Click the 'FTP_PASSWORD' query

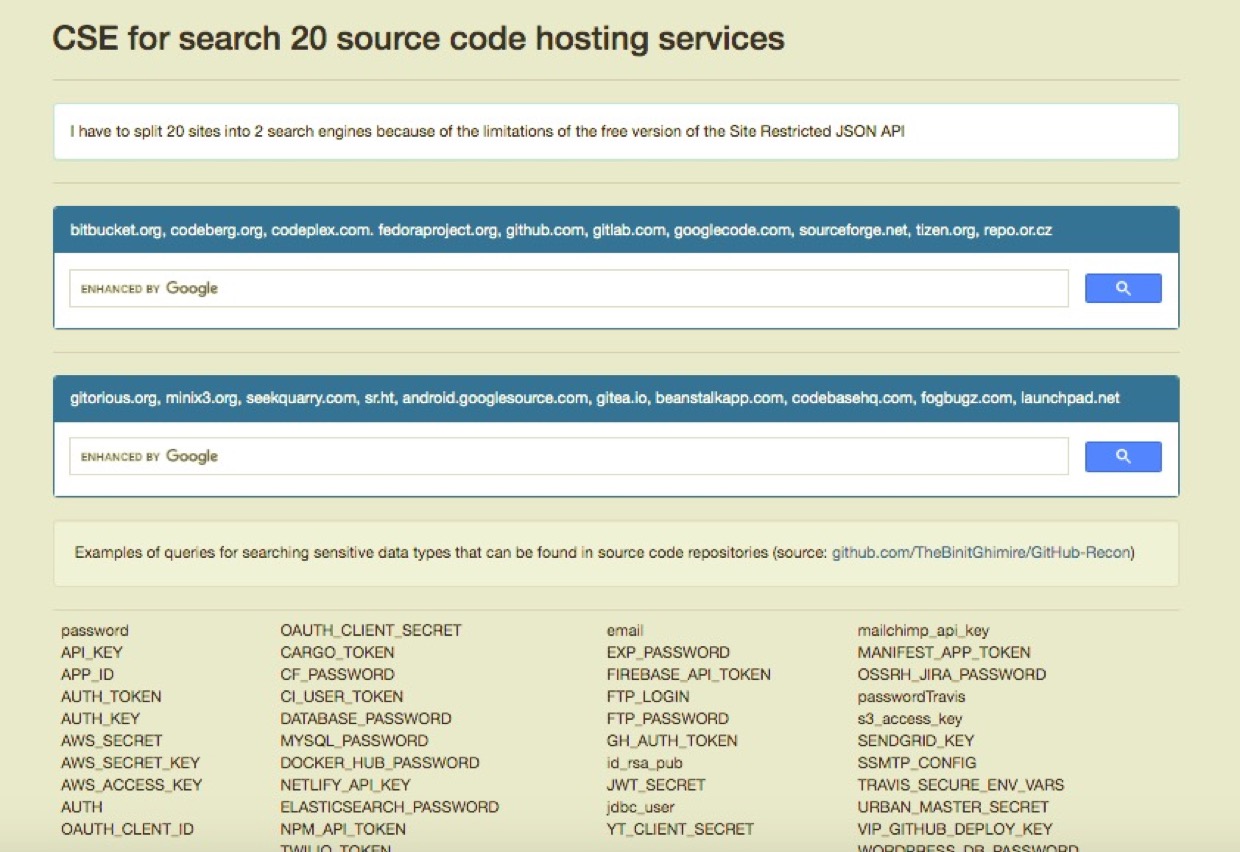pos(668,718)
